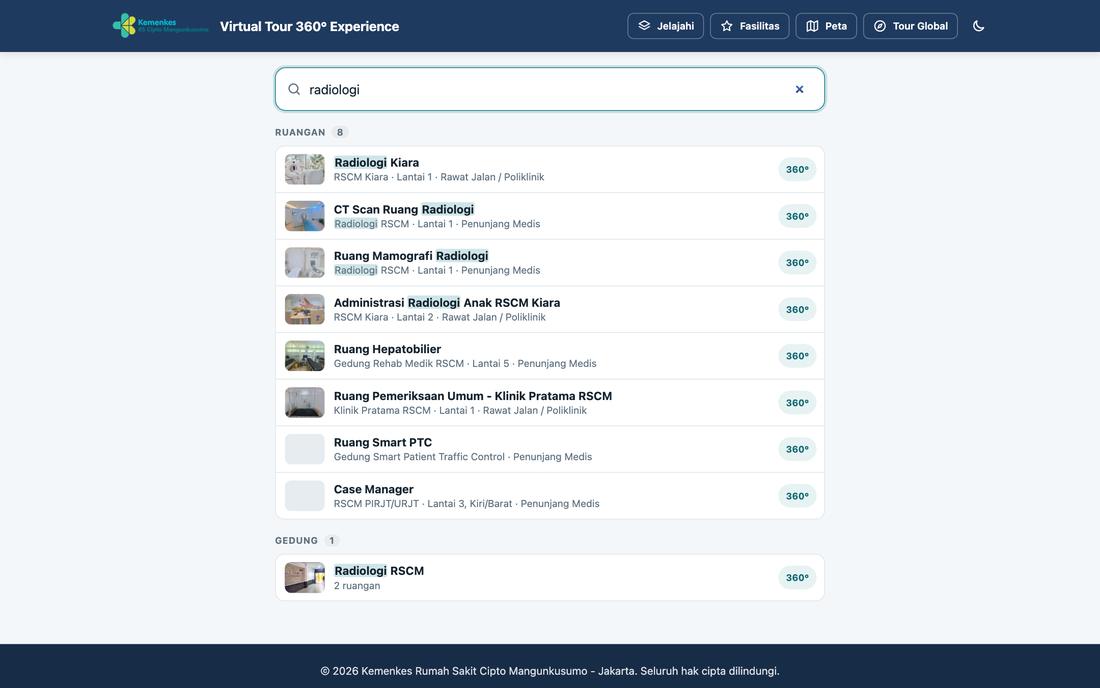Click the '2 ruangan' text under Radiologi RSCM

coord(357,586)
